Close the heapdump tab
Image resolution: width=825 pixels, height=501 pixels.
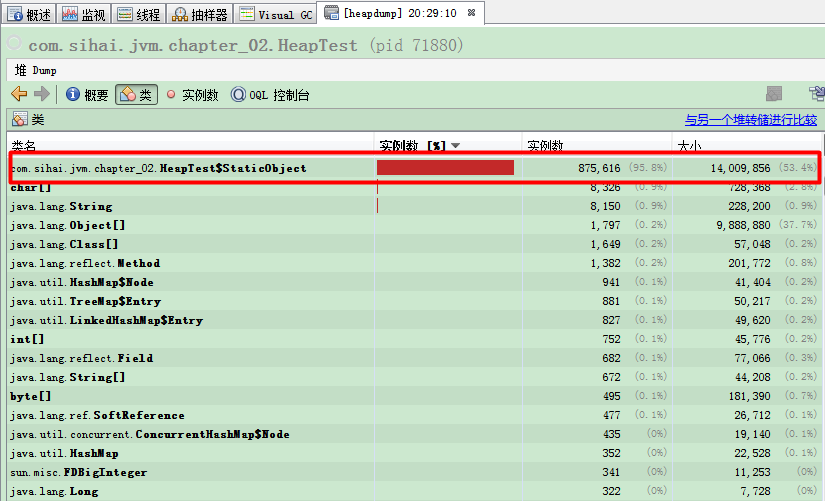coord(471,13)
